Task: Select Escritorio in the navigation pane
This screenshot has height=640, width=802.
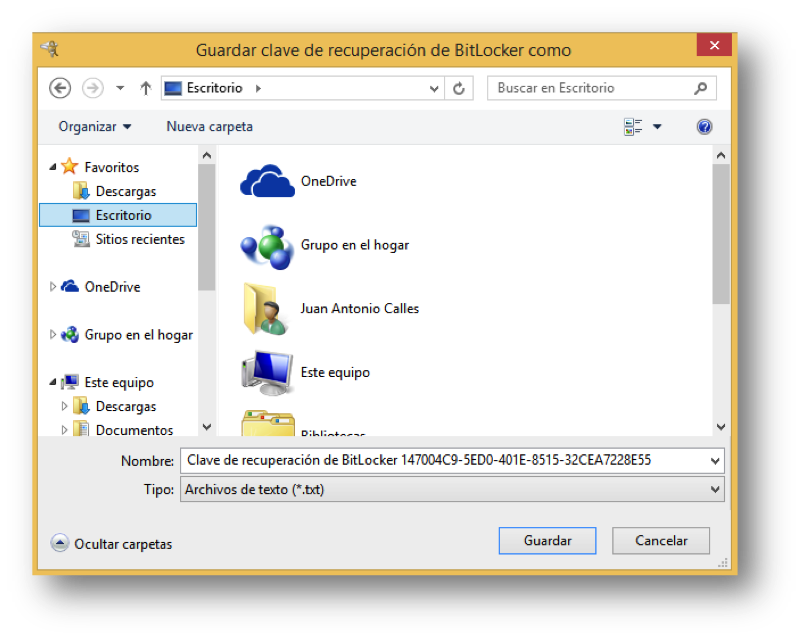Action: 118,215
